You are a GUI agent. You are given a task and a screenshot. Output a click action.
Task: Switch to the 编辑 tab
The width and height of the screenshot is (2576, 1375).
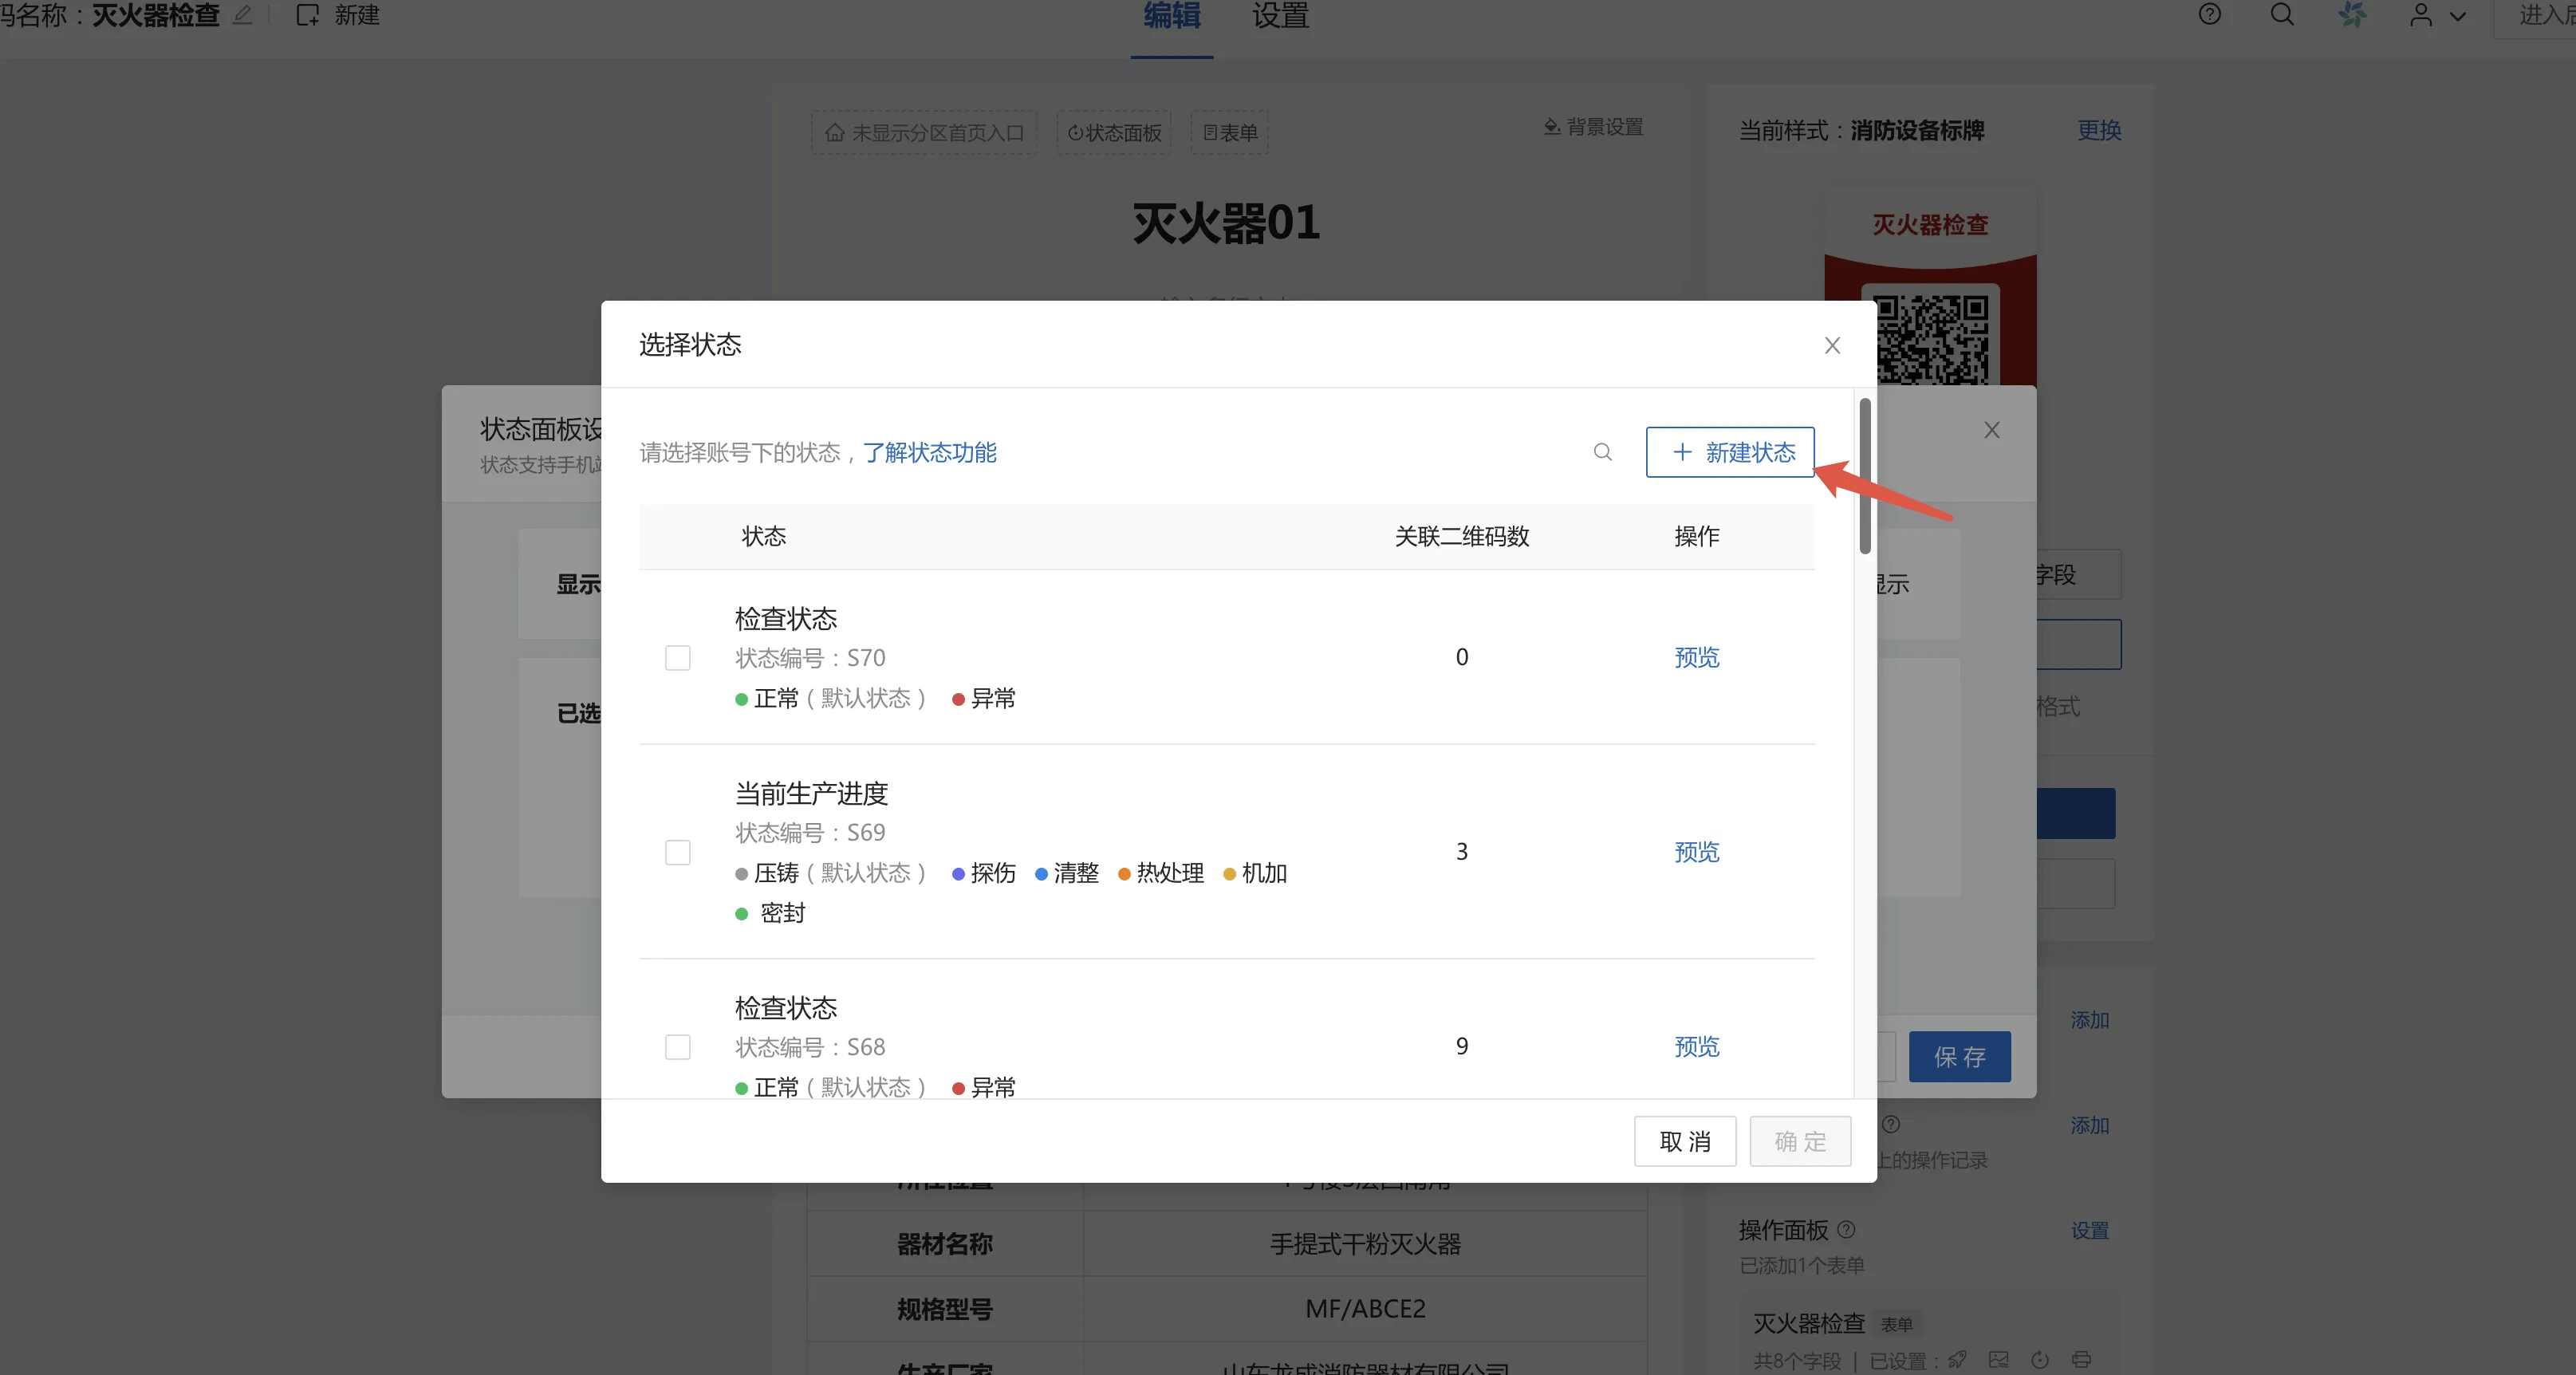tap(1172, 16)
